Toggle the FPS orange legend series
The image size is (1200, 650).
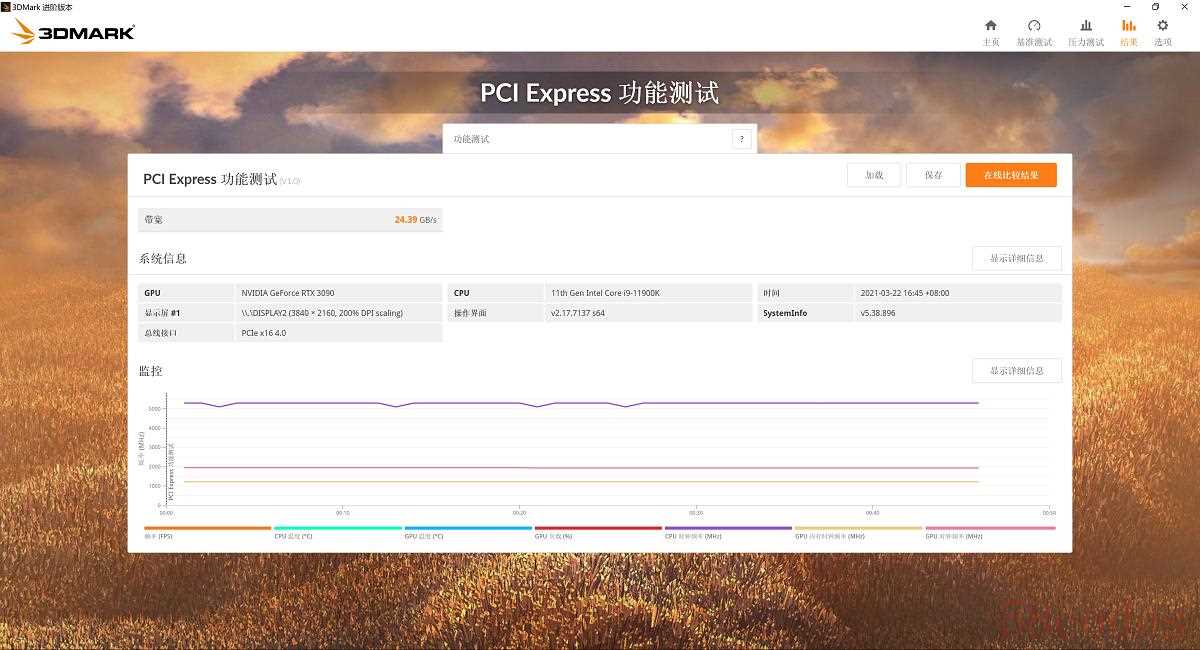(x=207, y=529)
